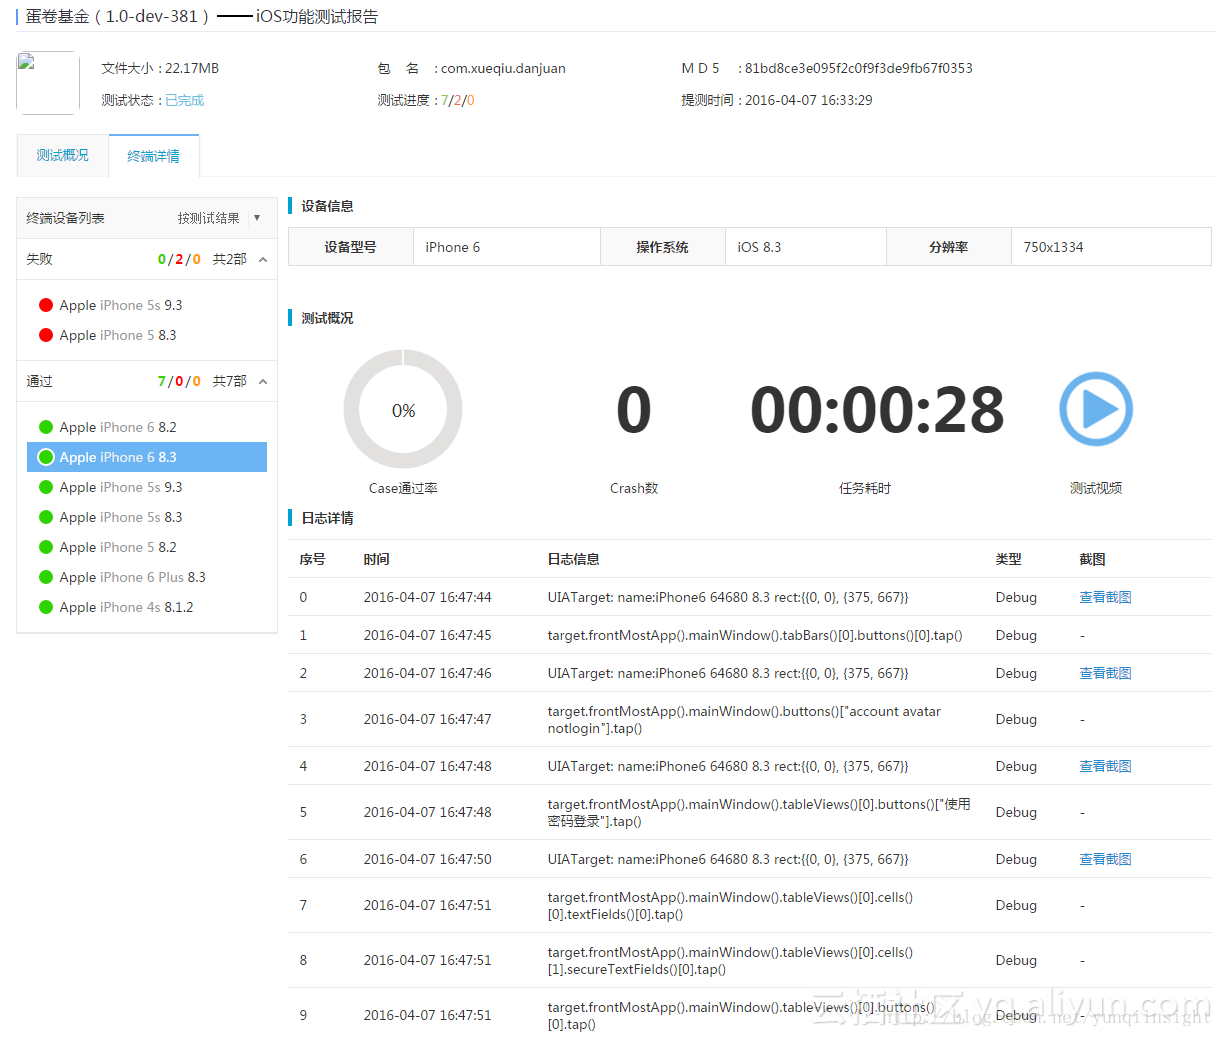This screenshot has width=1223, height=1037.
Task: Select passed Apple iPhone 5s 8.3 device
Action: click(147, 517)
